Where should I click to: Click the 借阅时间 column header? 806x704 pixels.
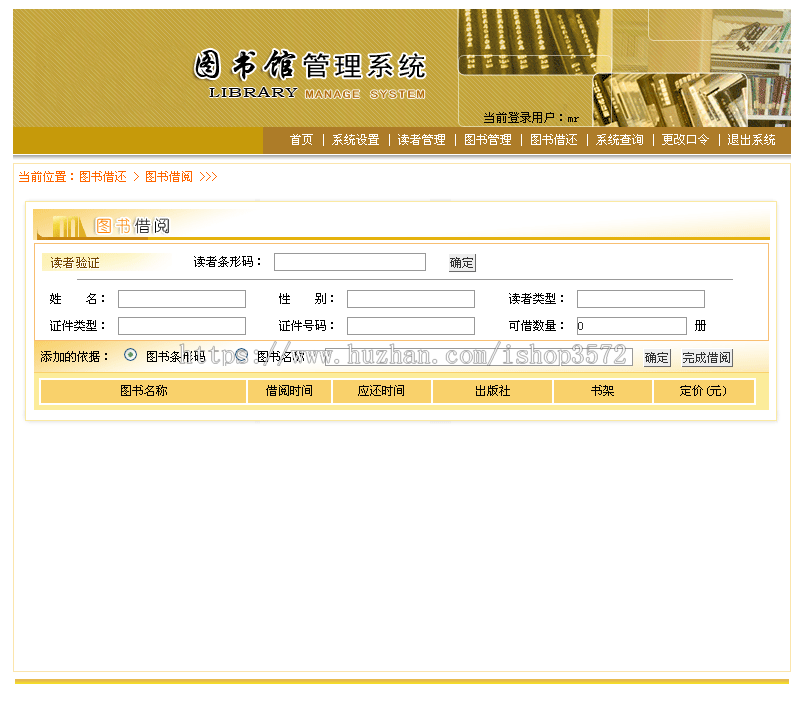(x=289, y=391)
